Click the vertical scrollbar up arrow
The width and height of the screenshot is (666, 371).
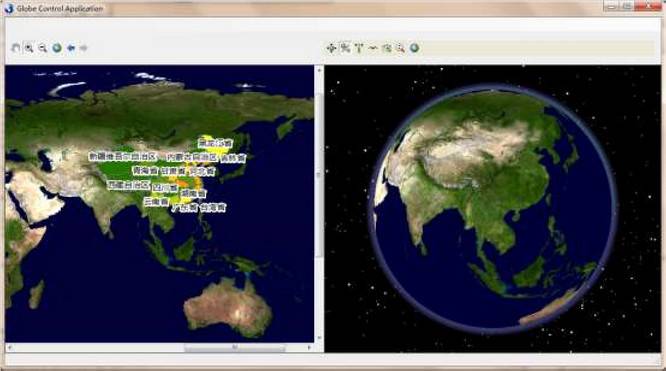pos(319,70)
